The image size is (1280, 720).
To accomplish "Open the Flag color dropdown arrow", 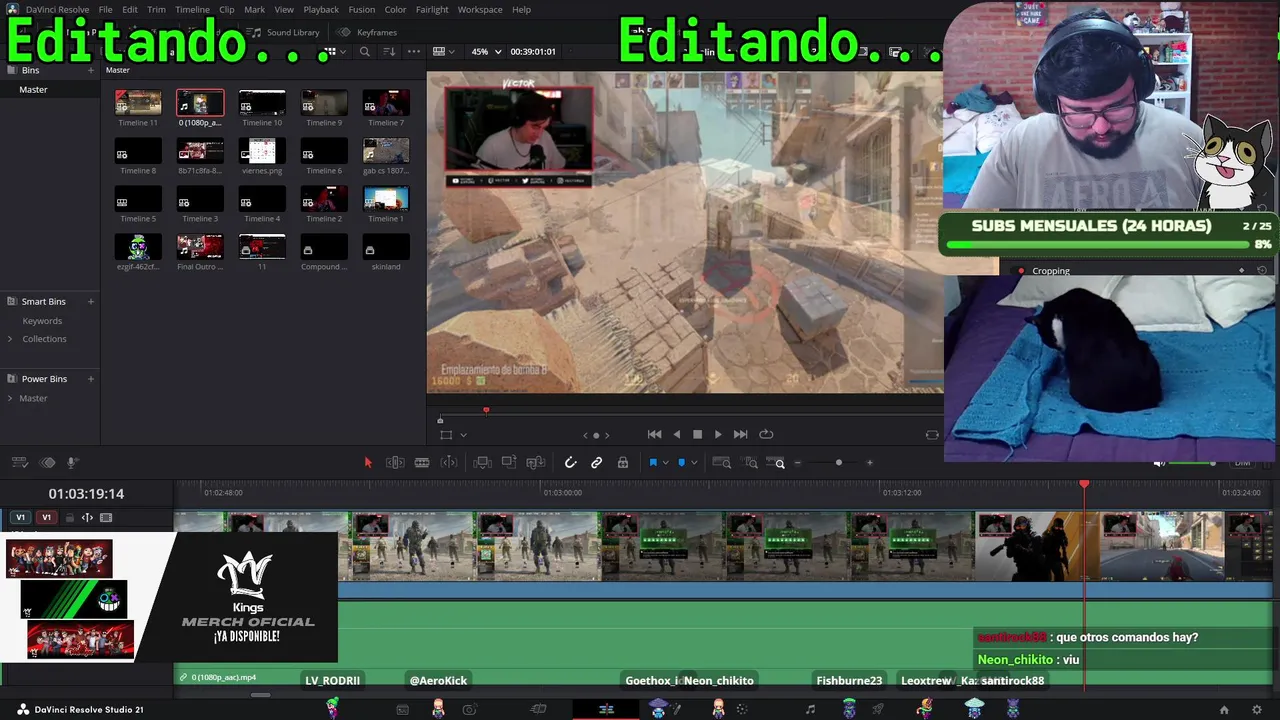I will click(x=665, y=463).
